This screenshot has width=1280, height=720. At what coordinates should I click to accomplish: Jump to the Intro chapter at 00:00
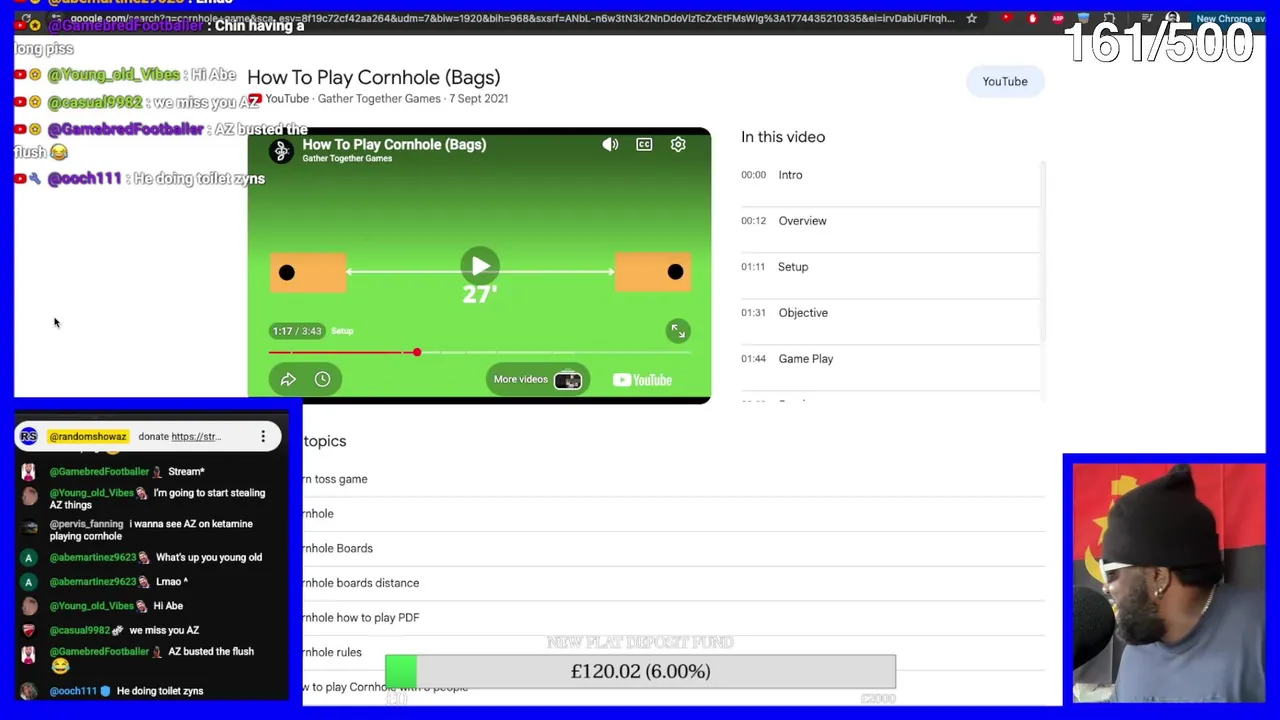coord(890,175)
